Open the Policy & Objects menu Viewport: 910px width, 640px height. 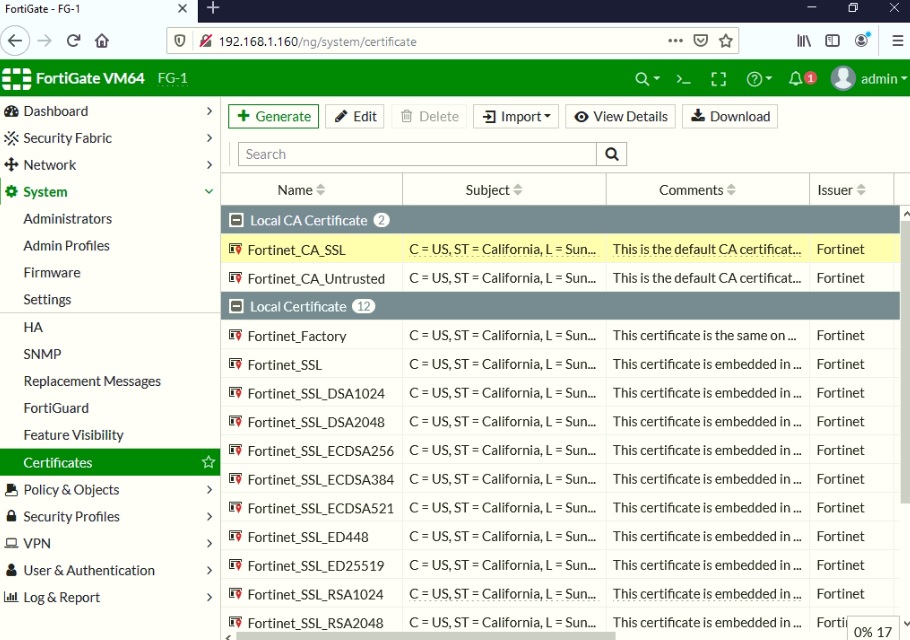coord(70,489)
